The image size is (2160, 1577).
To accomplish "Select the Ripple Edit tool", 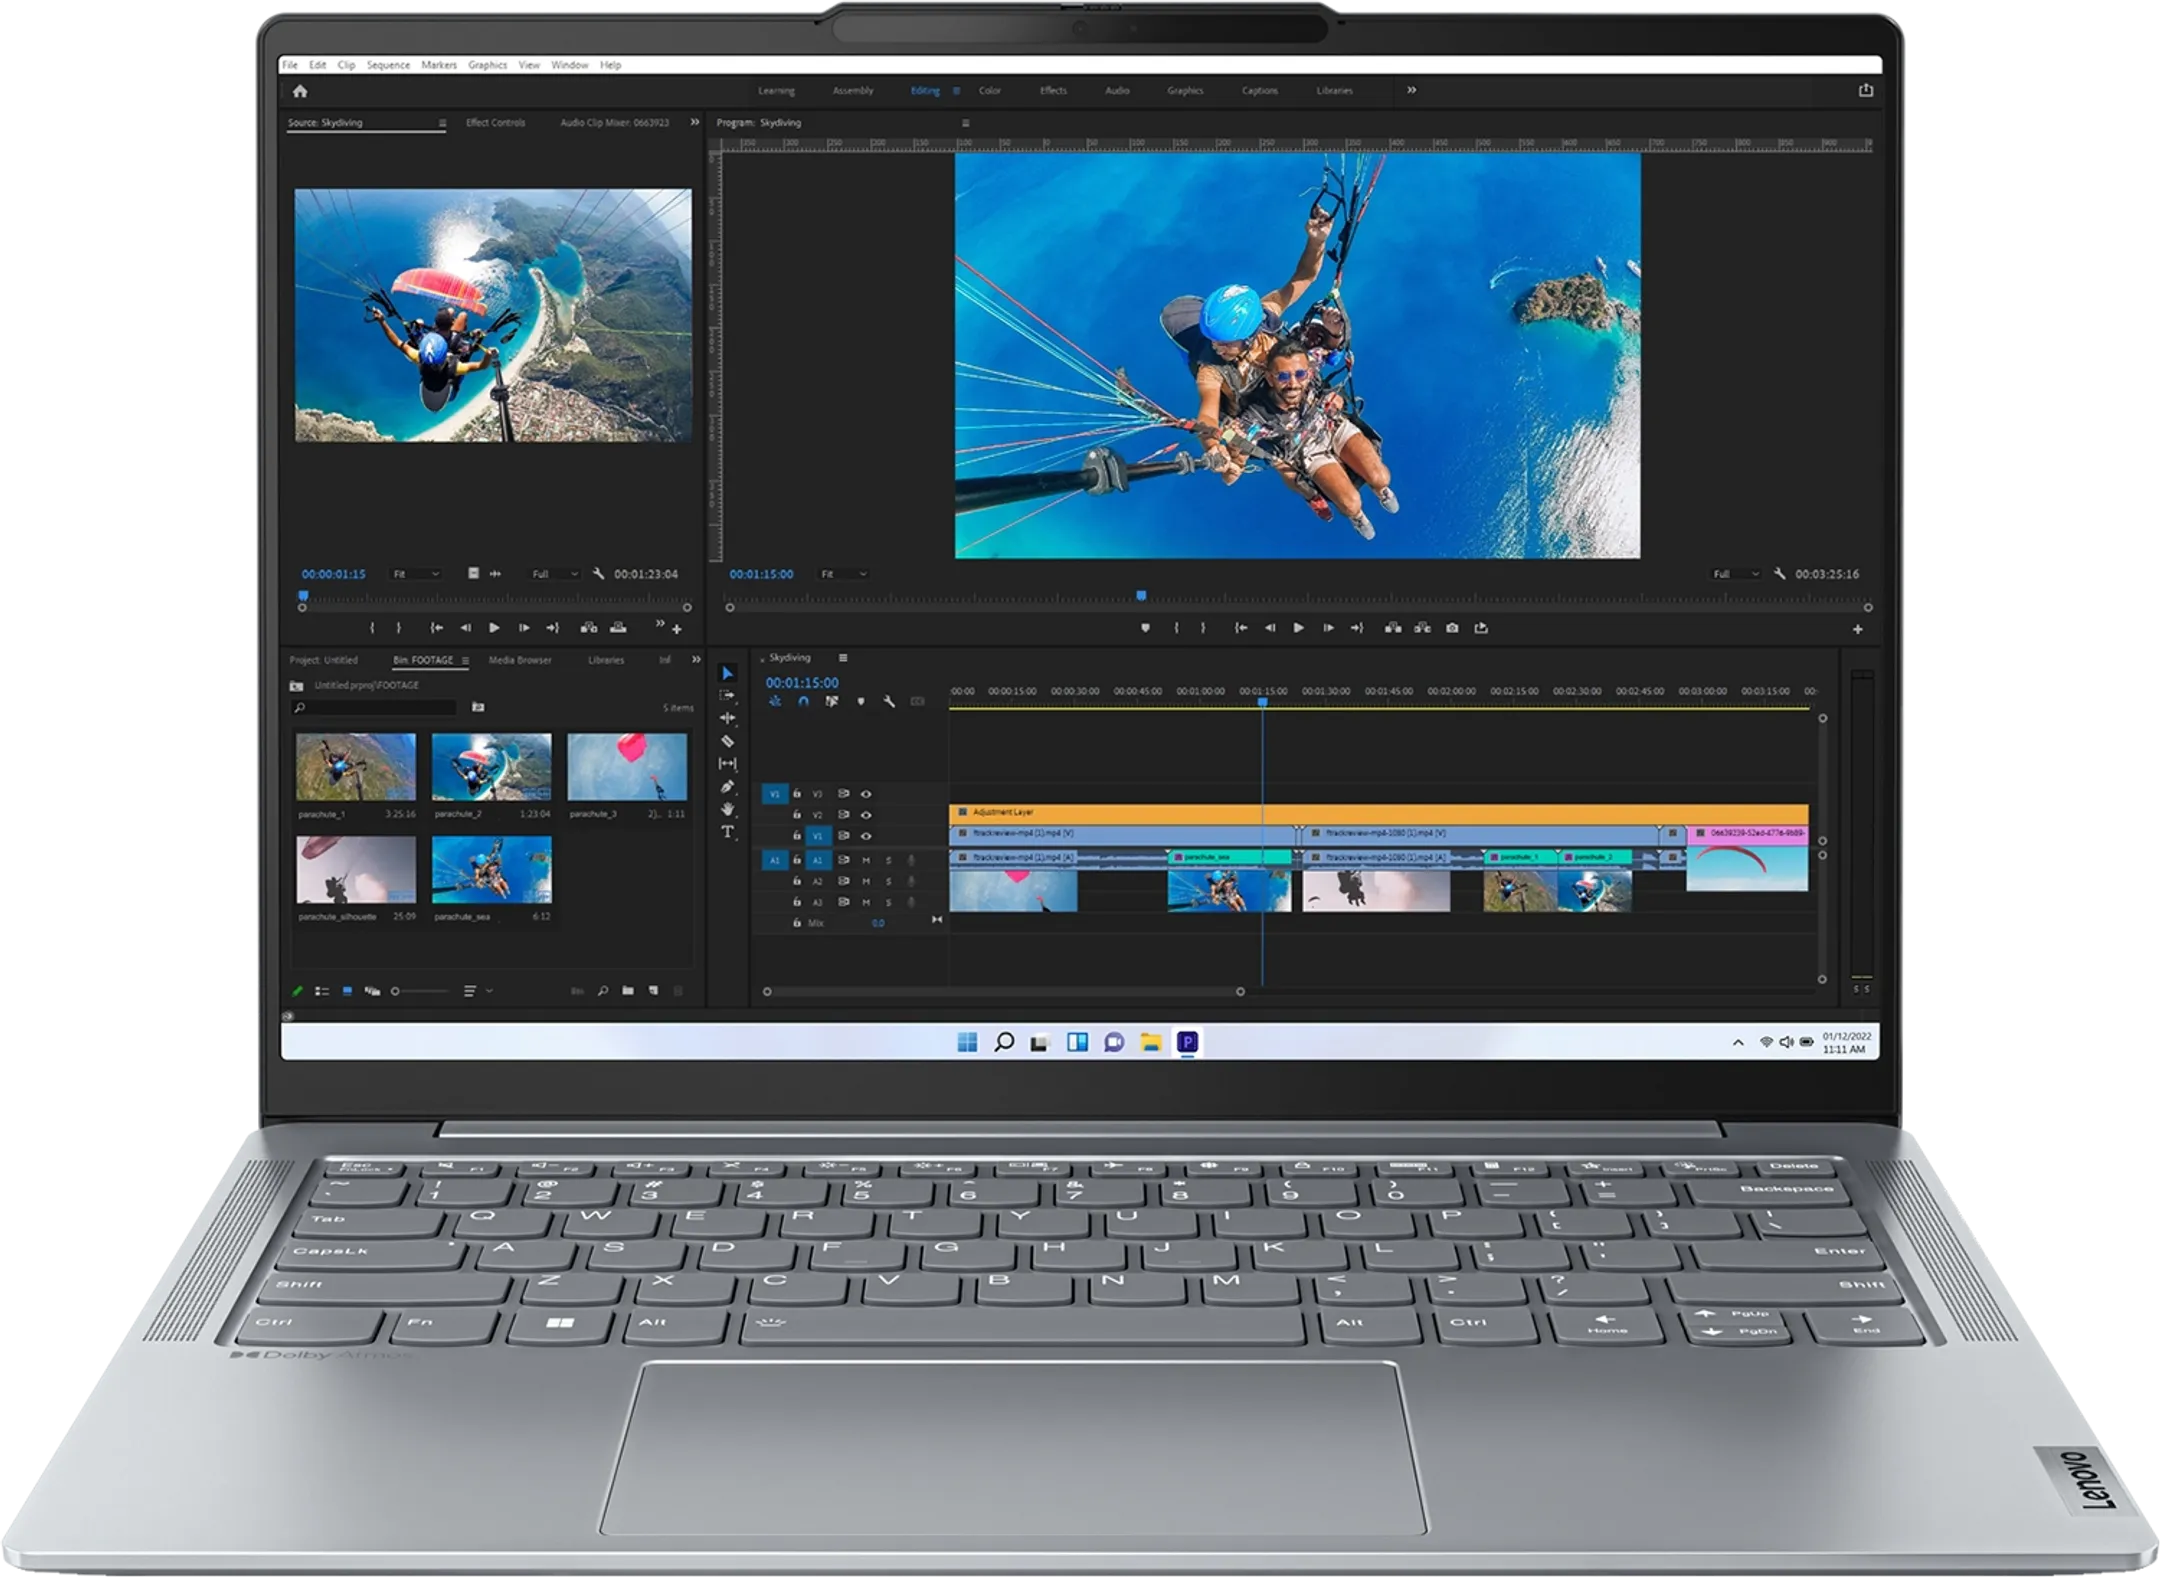I will click(728, 718).
